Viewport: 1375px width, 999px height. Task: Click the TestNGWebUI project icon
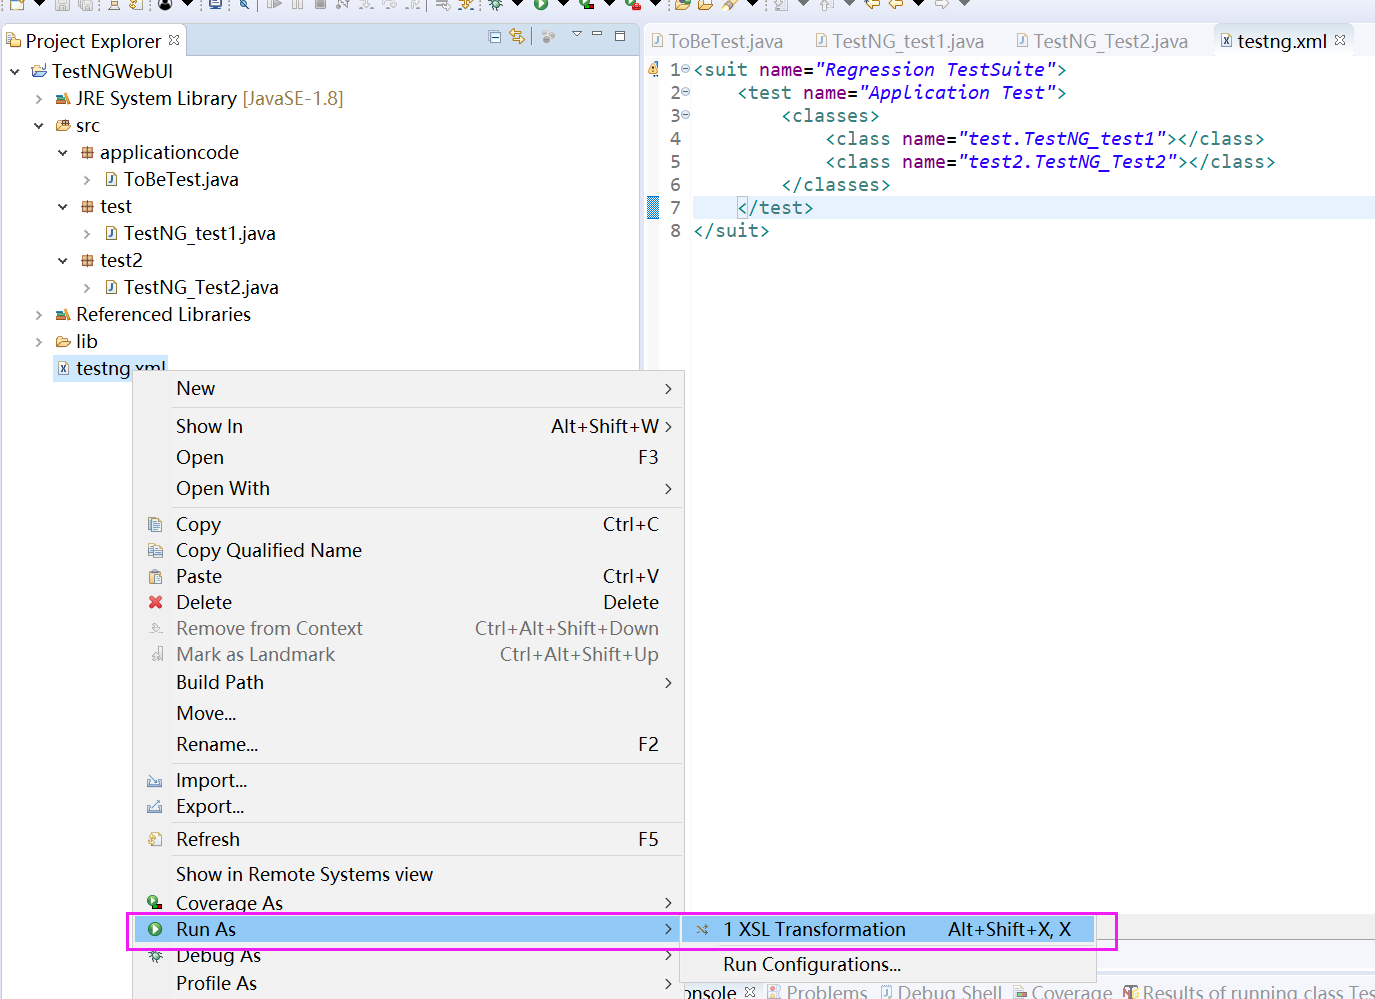(x=39, y=71)
